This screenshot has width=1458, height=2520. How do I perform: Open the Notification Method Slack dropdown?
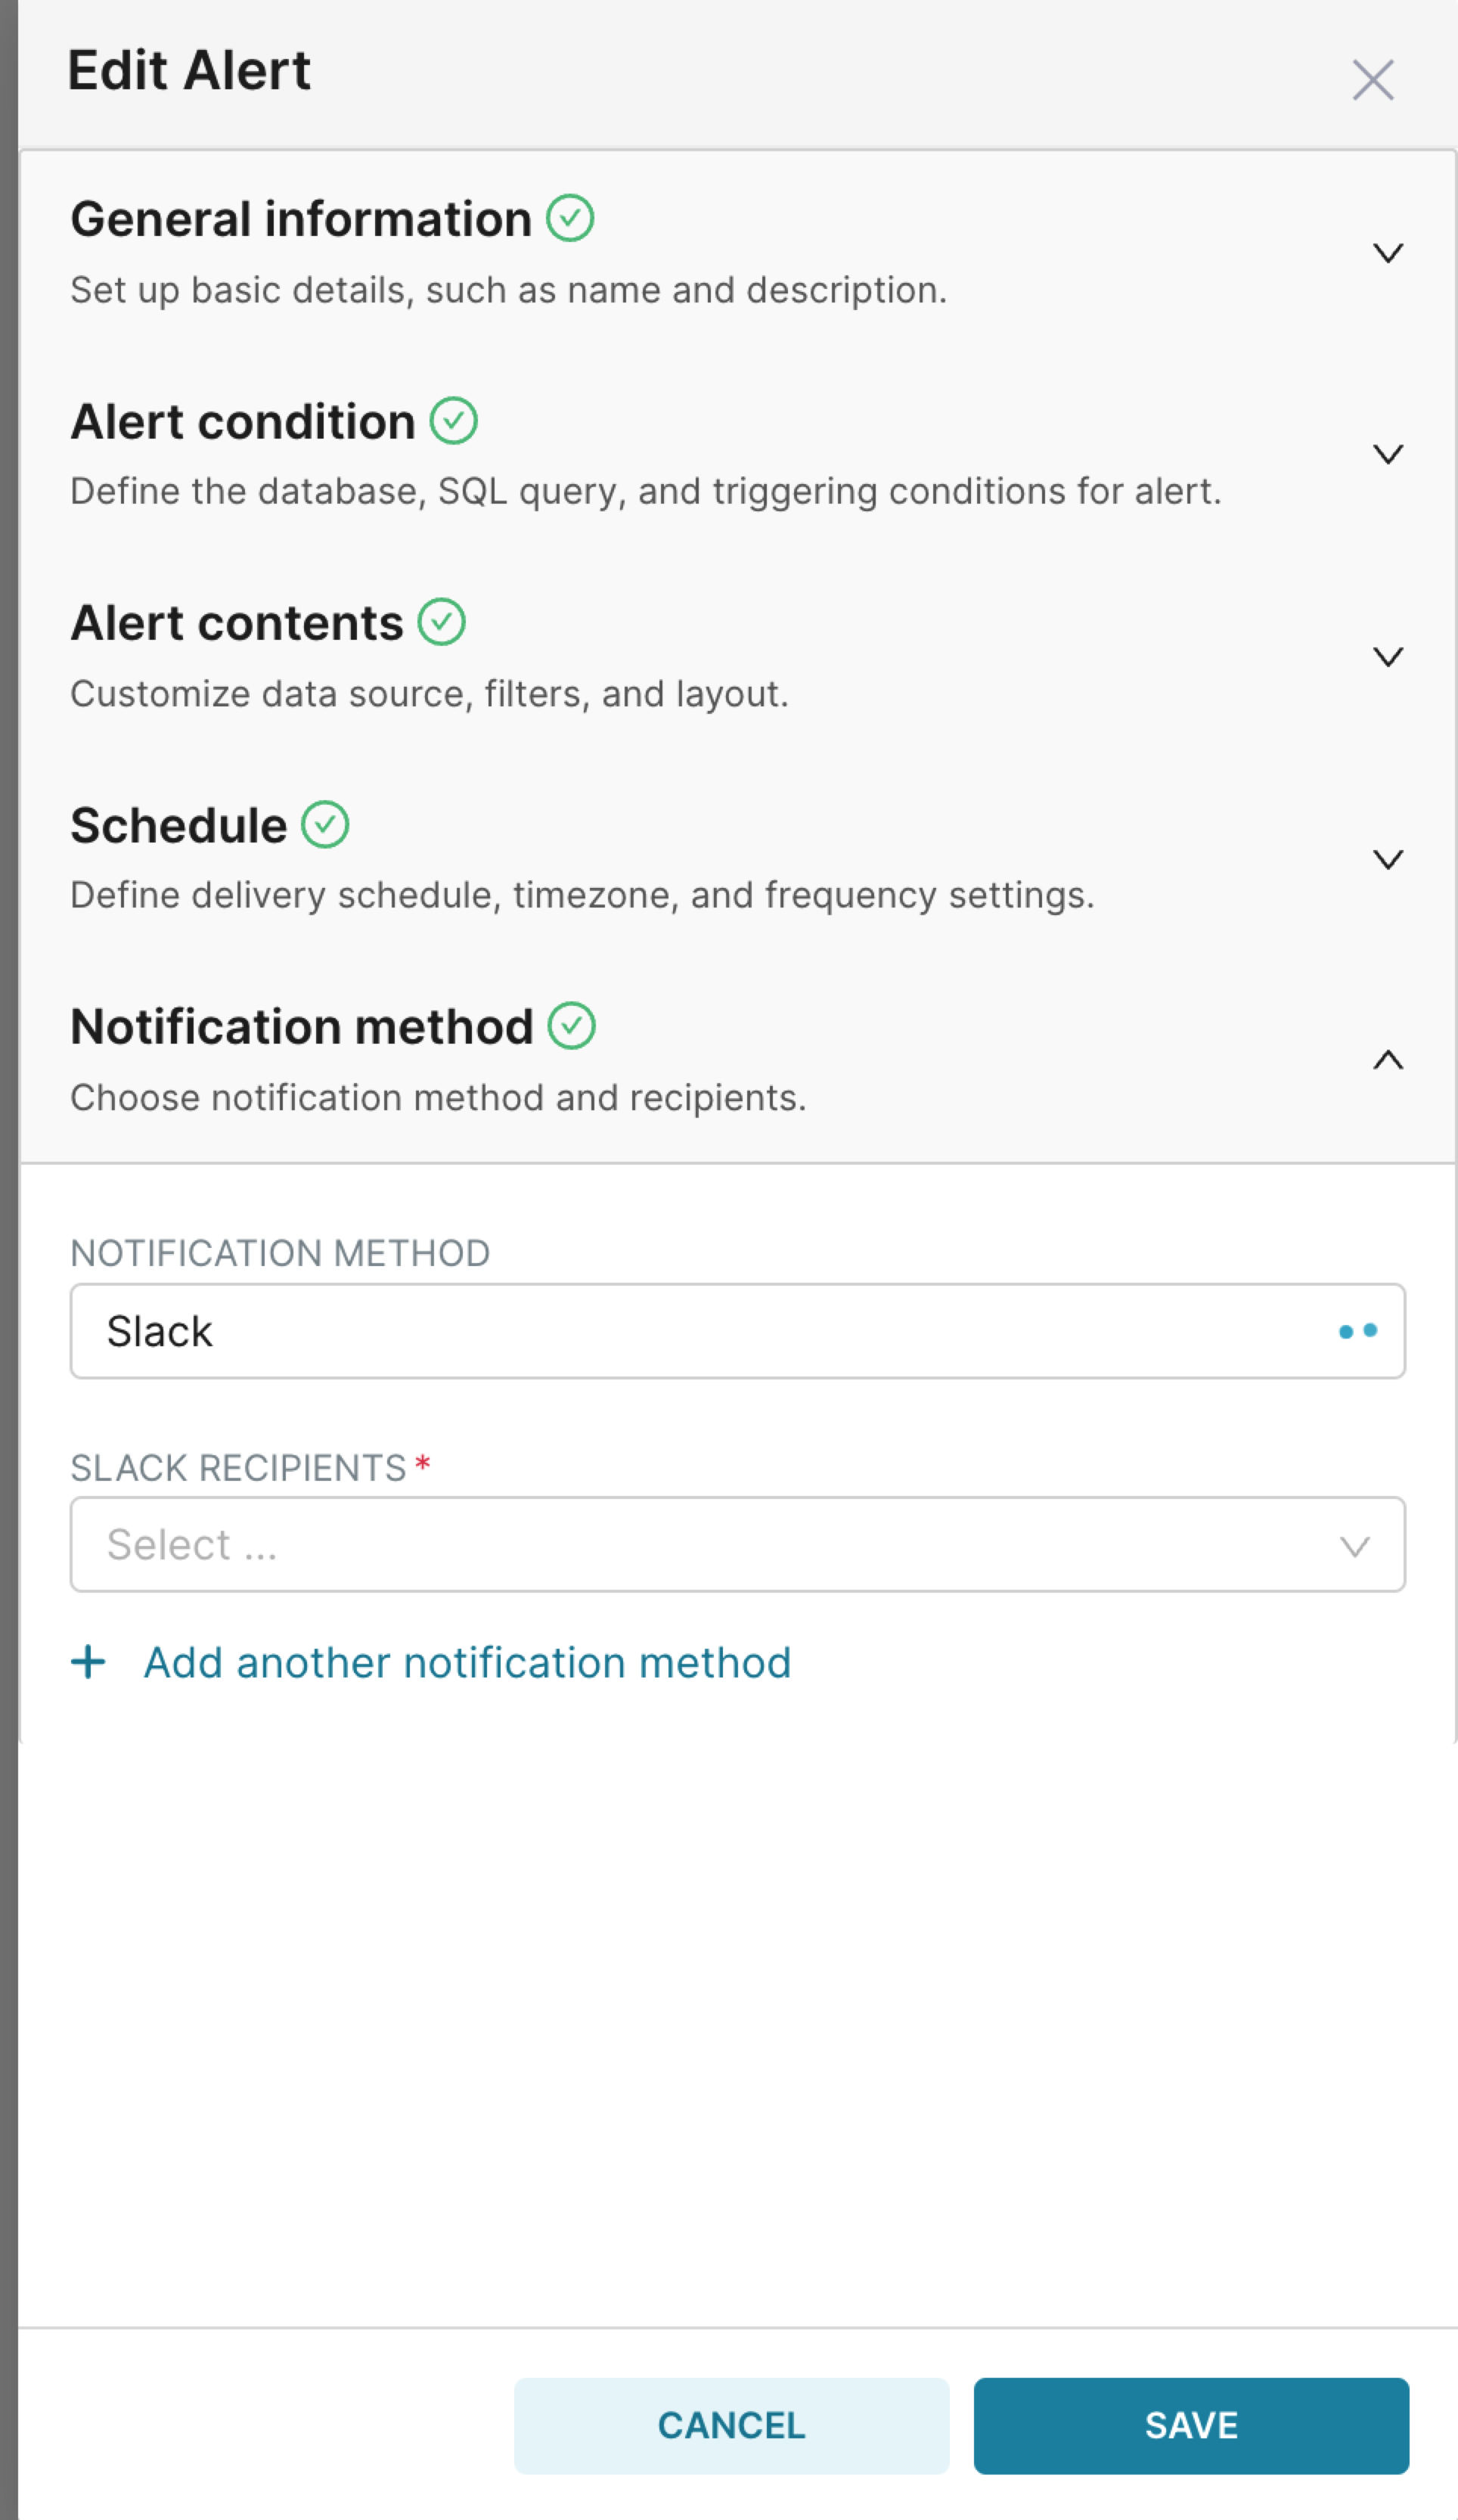point(738,1331)
